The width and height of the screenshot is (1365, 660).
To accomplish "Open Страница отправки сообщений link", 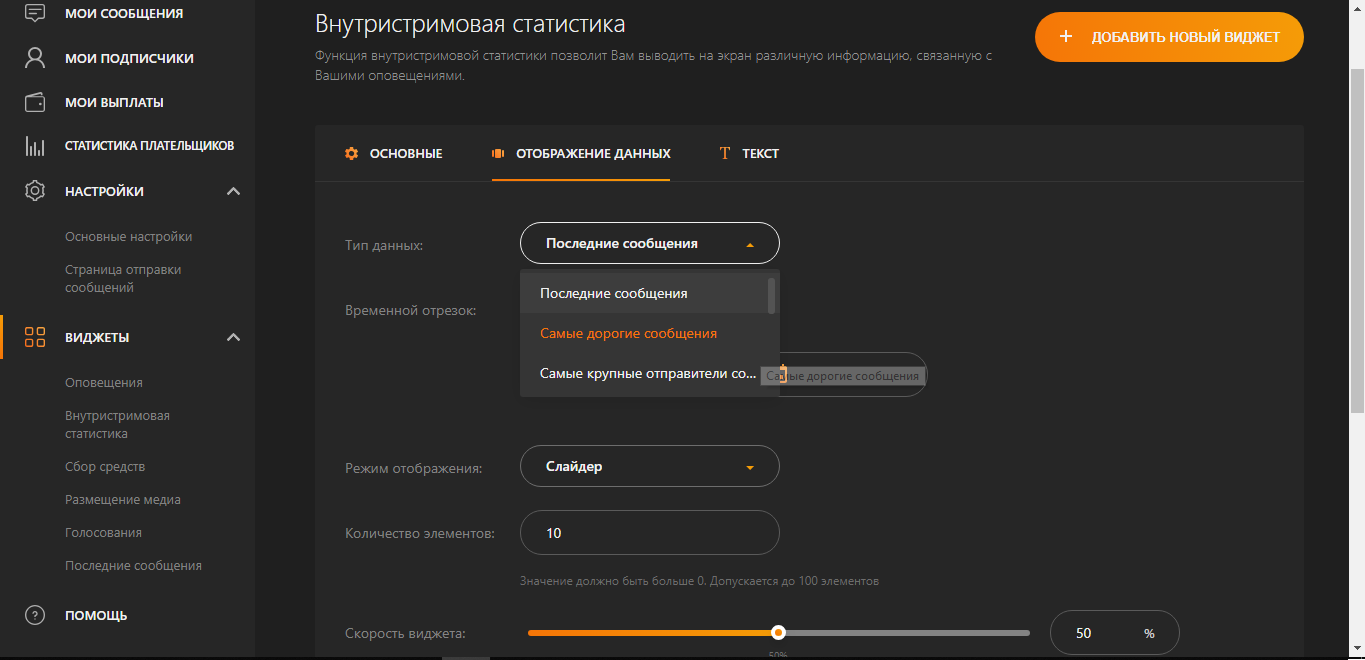I will click(x=123, y=278).
